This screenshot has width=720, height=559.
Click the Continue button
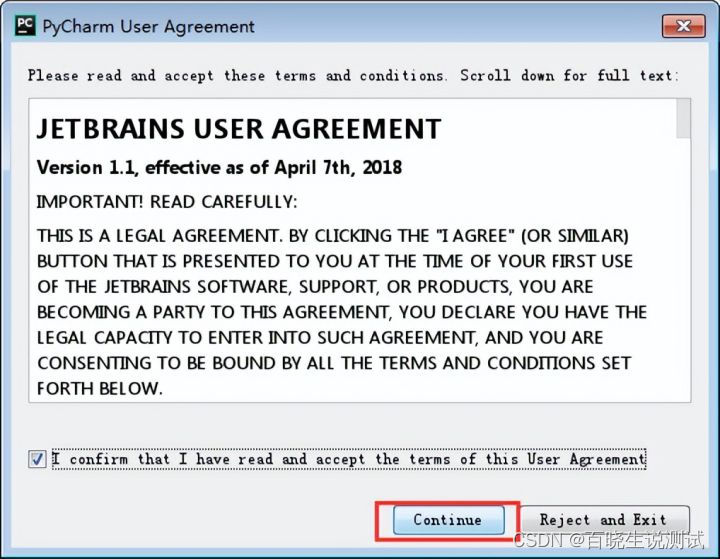click(x=448, y=520)
